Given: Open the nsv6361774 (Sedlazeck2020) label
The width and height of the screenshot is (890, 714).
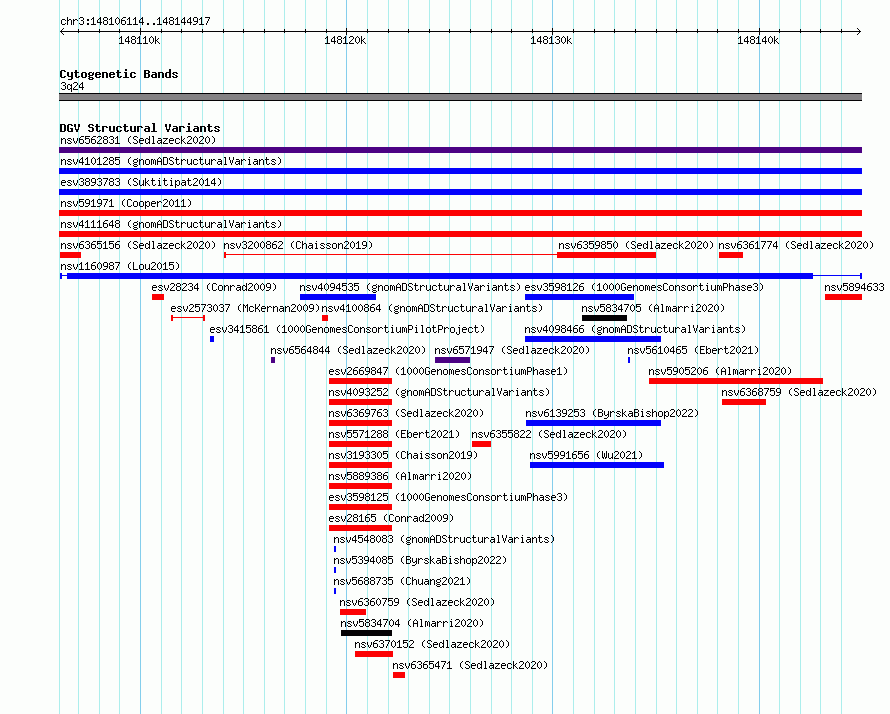Looking at the screenshot, I should tap(796, 245).
